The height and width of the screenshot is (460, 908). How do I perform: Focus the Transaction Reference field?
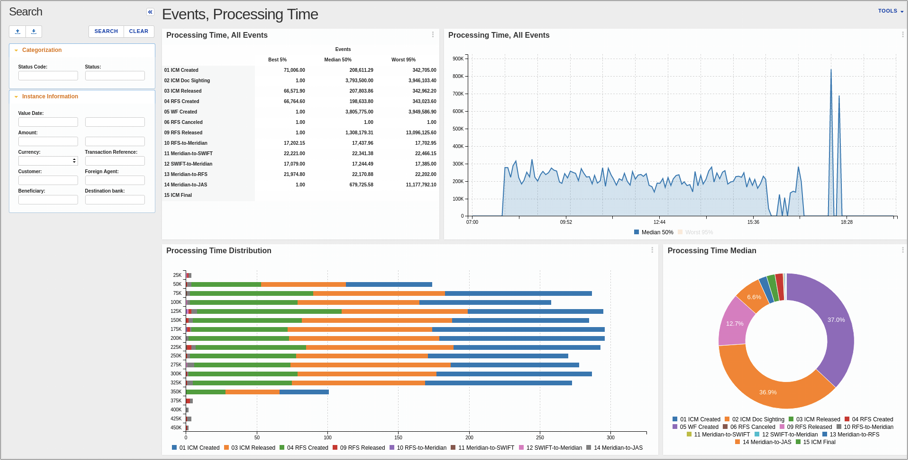pos(115,160)
